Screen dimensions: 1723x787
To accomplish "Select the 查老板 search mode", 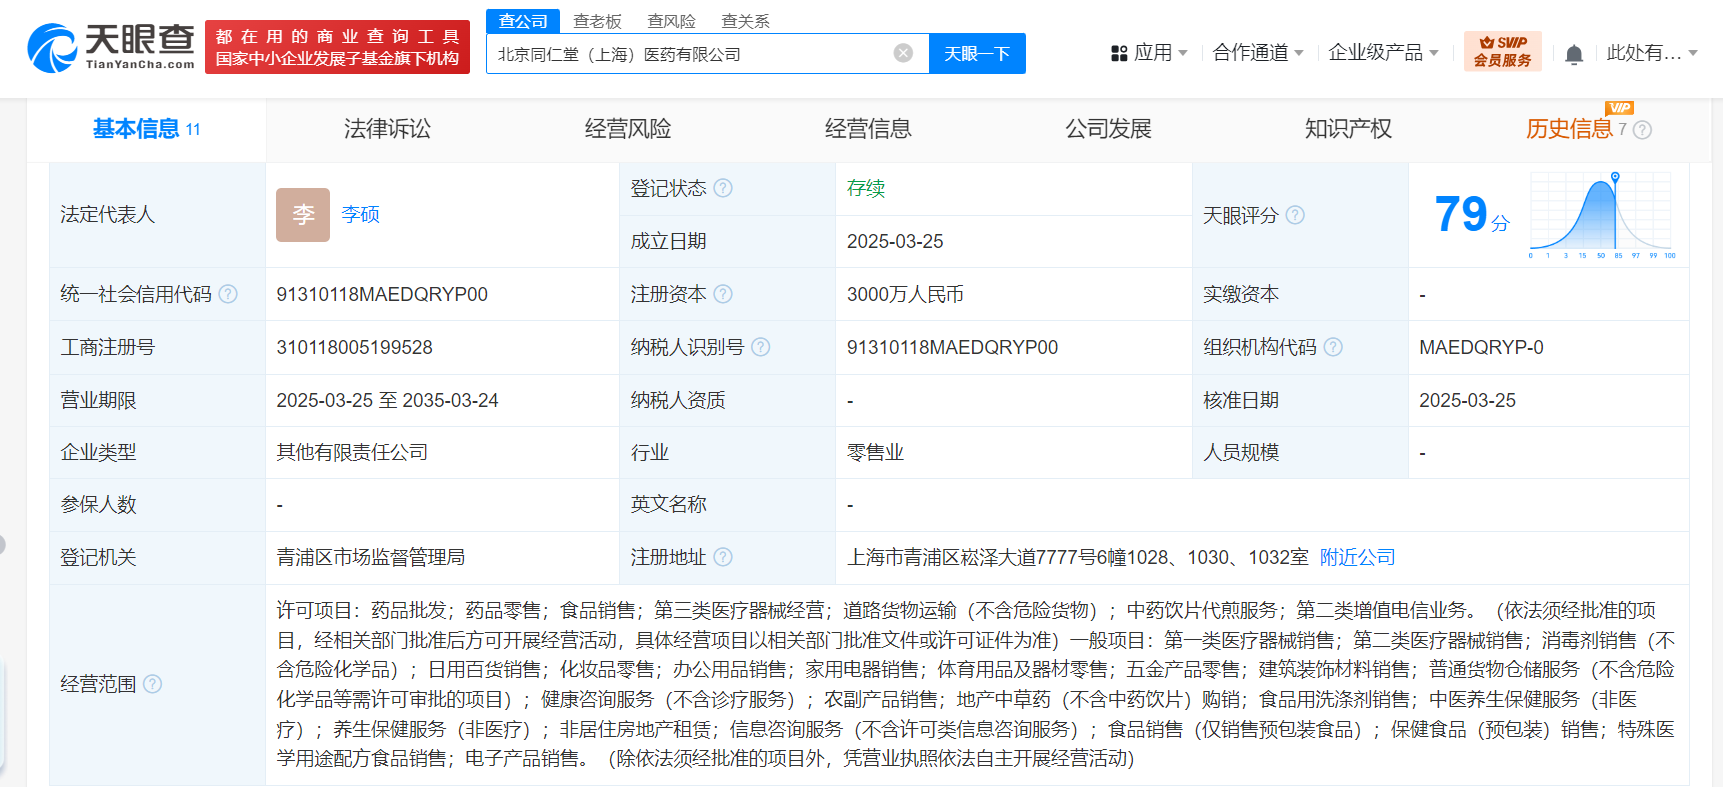I will click(597, 21).
